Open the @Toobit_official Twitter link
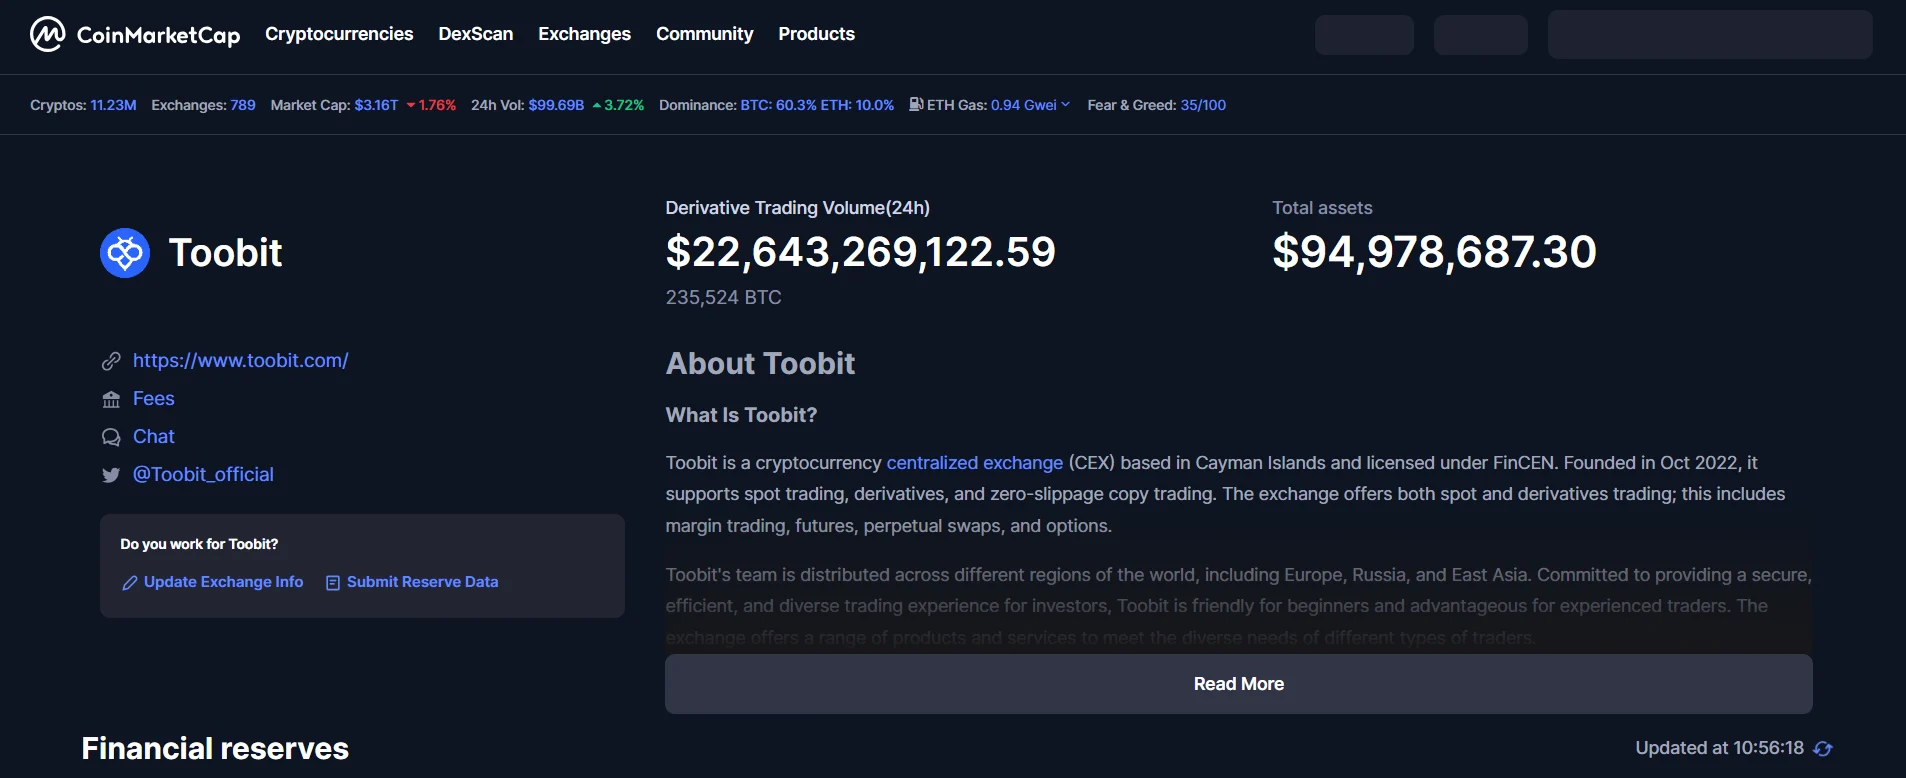Screen dimensions: 1906x778 click(x=203, y=475)
